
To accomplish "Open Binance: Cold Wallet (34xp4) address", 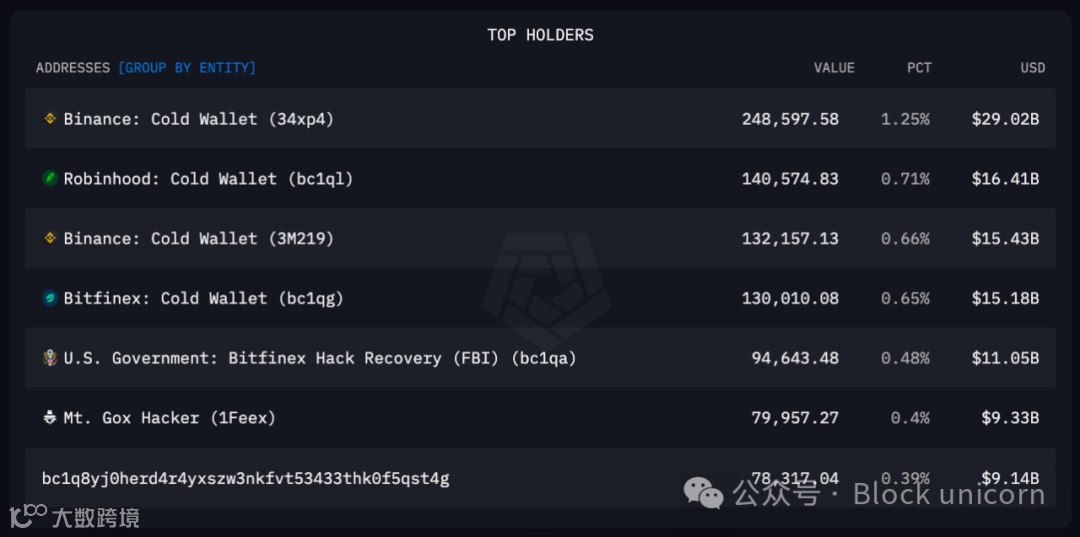I will coord(198,119).
